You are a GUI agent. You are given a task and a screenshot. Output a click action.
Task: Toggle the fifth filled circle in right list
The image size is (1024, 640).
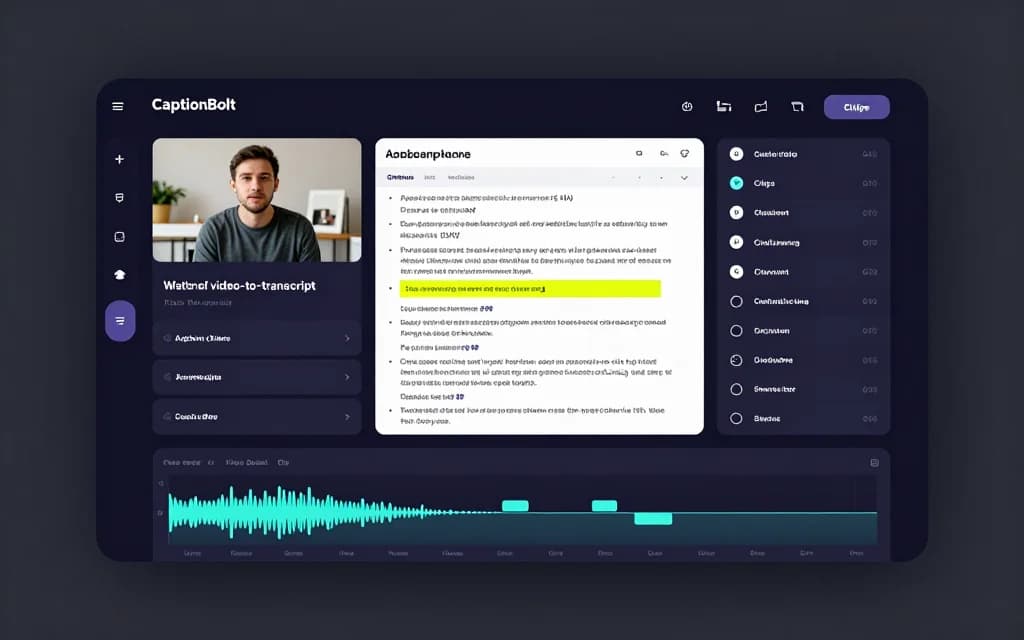tap(736, 272)
